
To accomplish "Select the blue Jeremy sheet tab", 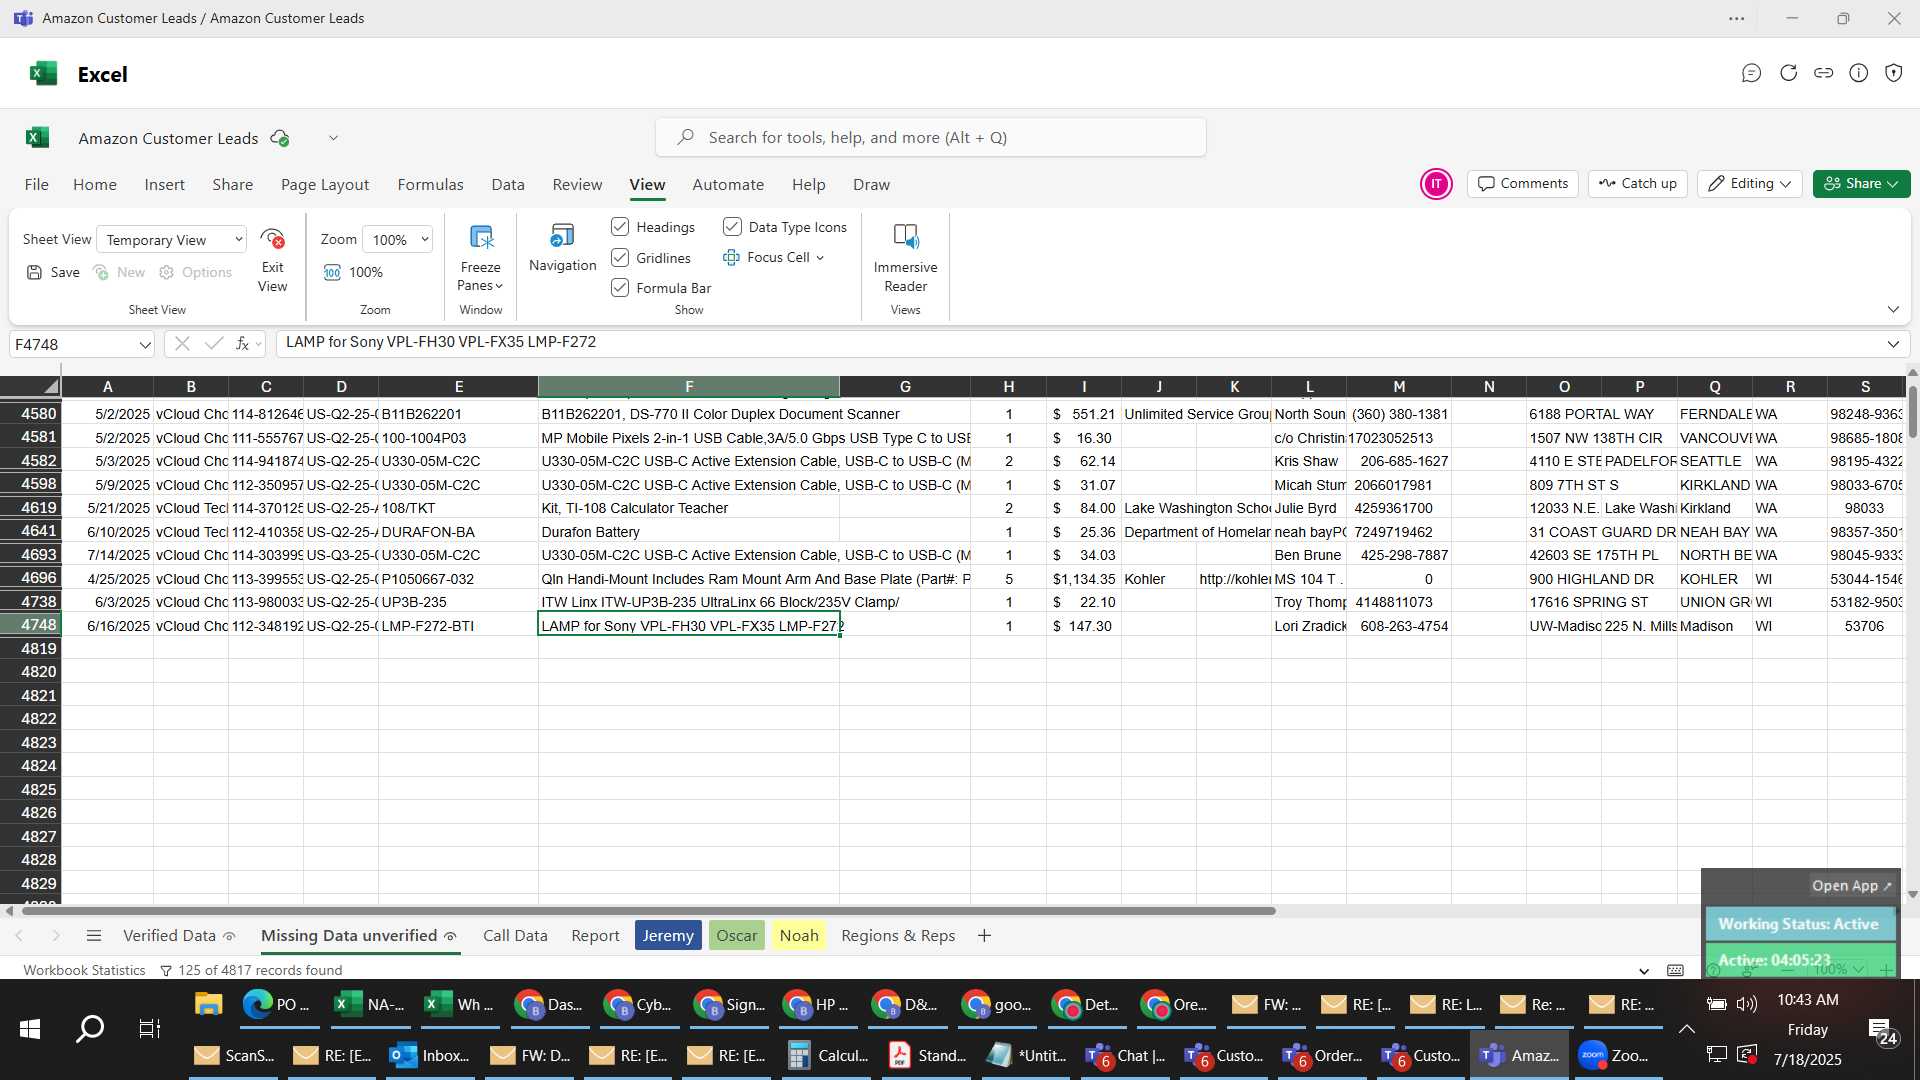I will pos(668,936).
